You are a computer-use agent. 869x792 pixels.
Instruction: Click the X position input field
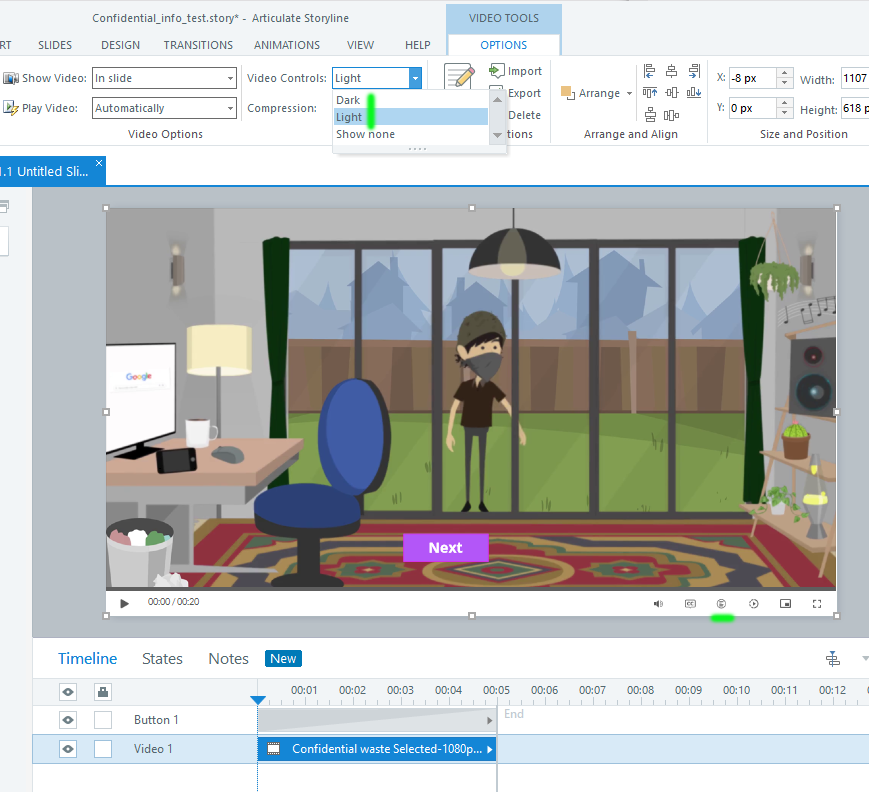pyautogui.click(x=752, y=78)
